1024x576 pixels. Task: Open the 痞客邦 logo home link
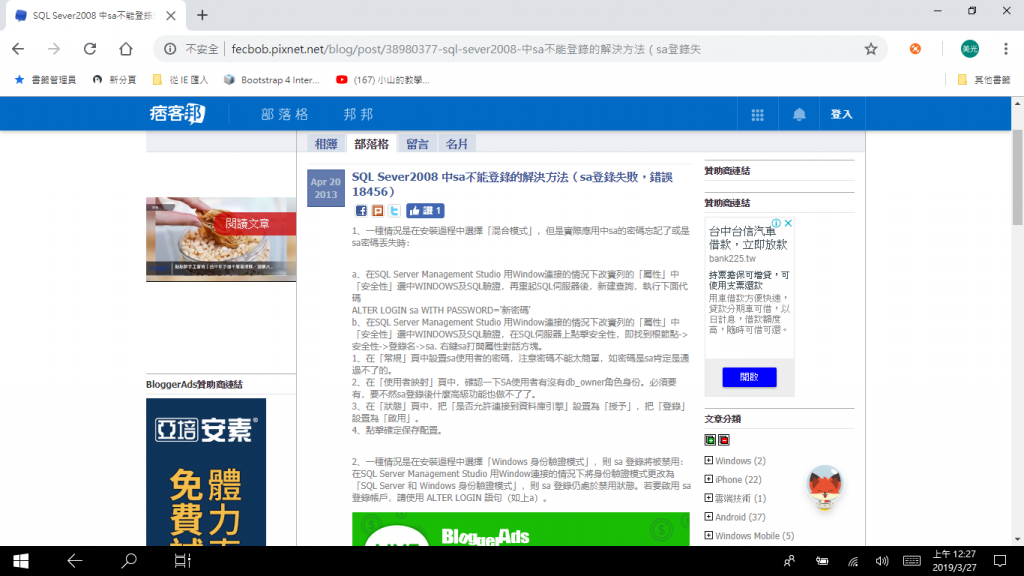[177, 114]
